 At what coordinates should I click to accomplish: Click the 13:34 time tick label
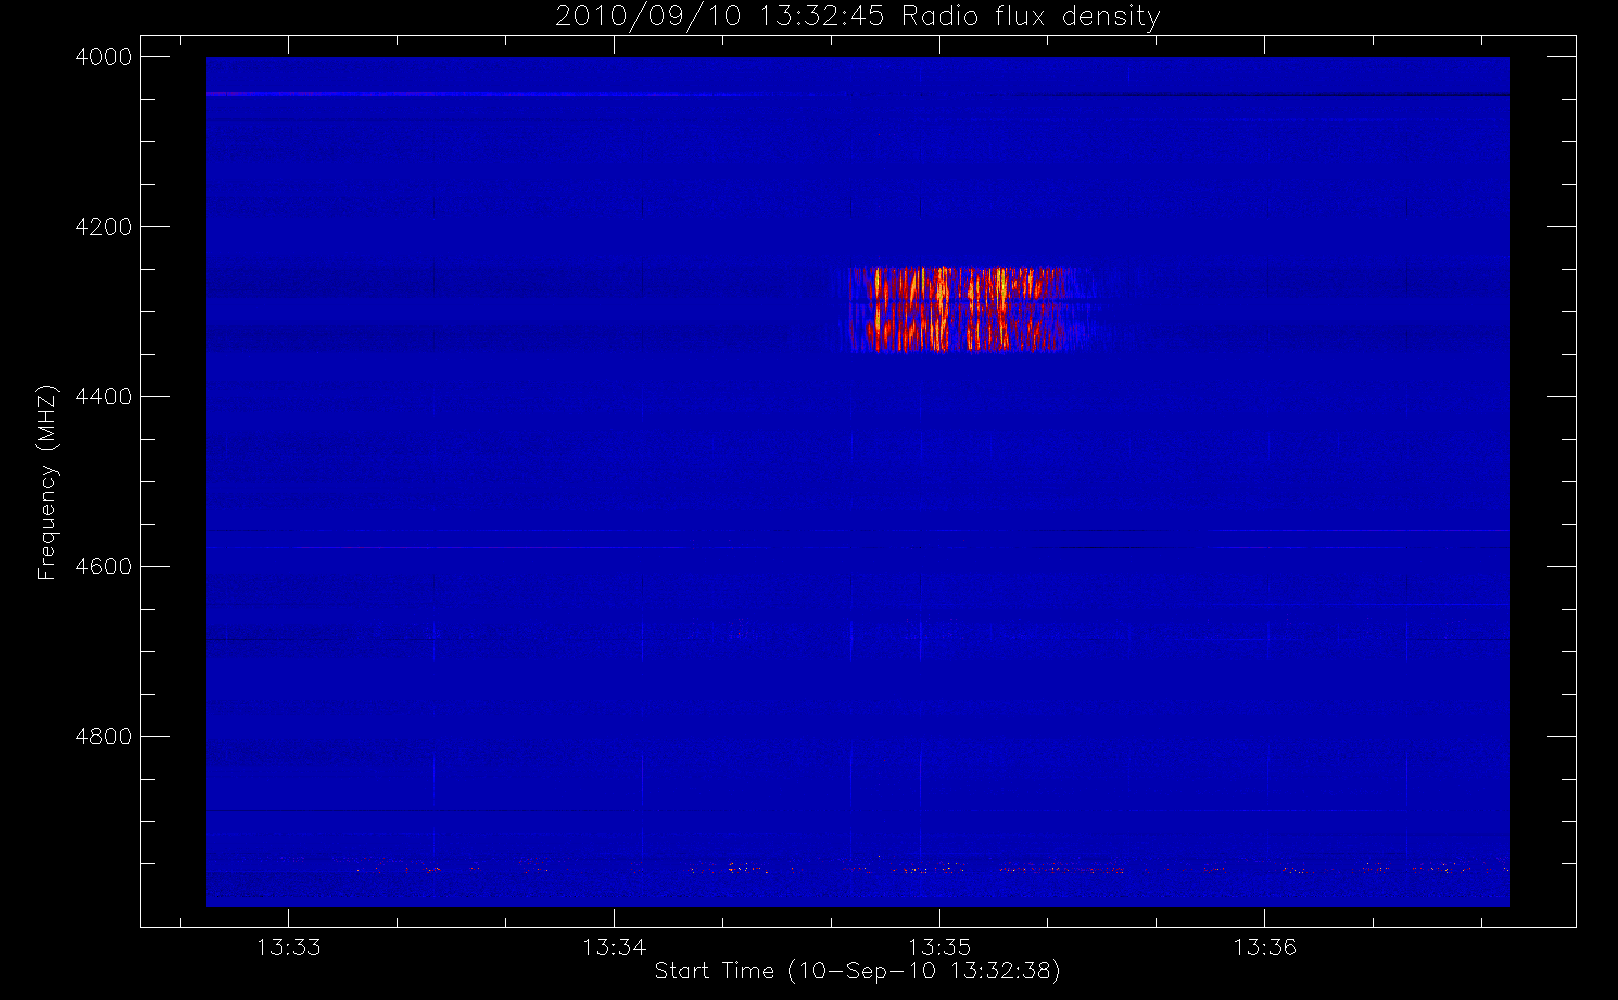(614, 947)
